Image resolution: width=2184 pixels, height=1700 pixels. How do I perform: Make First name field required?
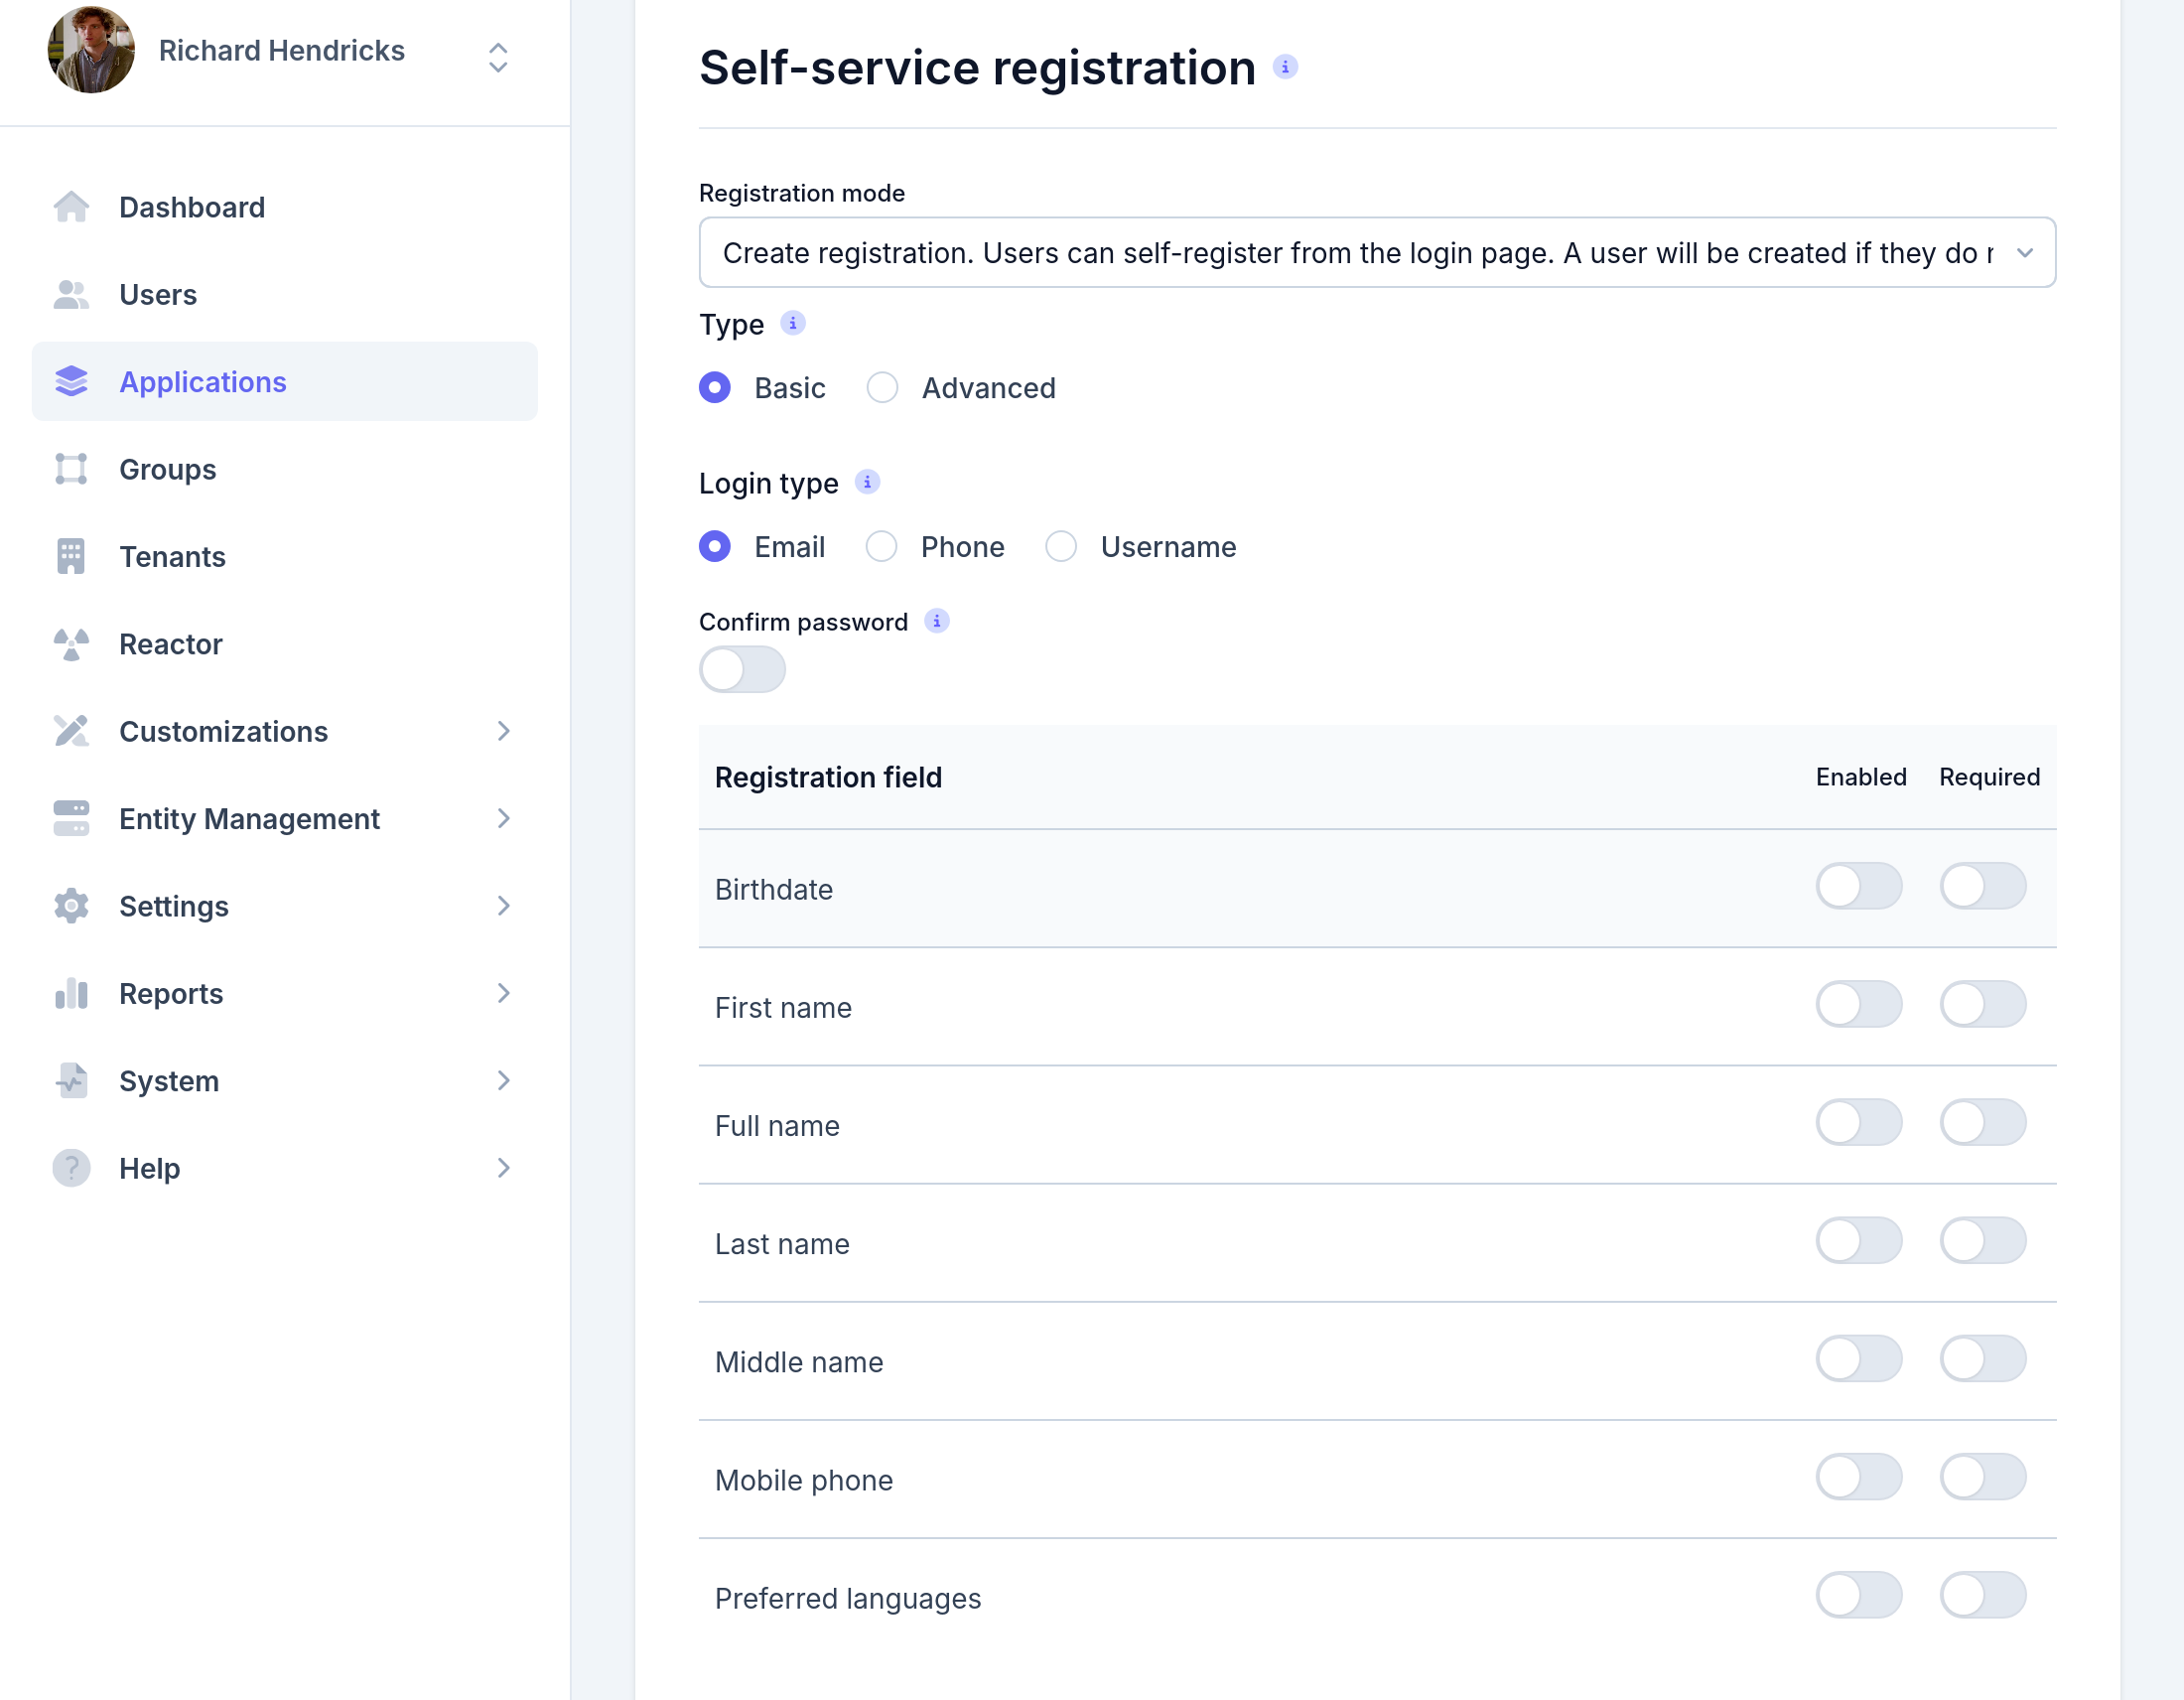1983,1004
